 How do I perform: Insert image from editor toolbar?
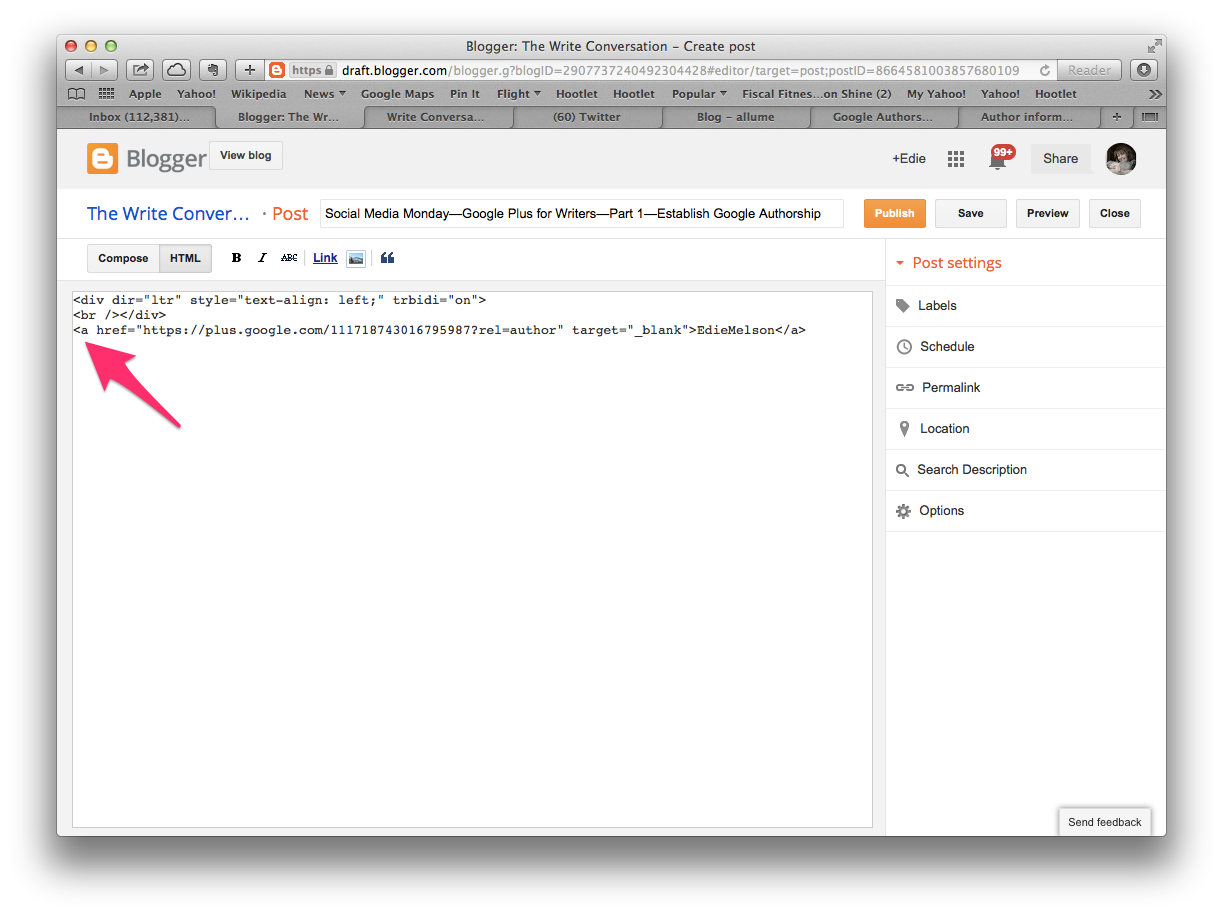click(355, 258)
